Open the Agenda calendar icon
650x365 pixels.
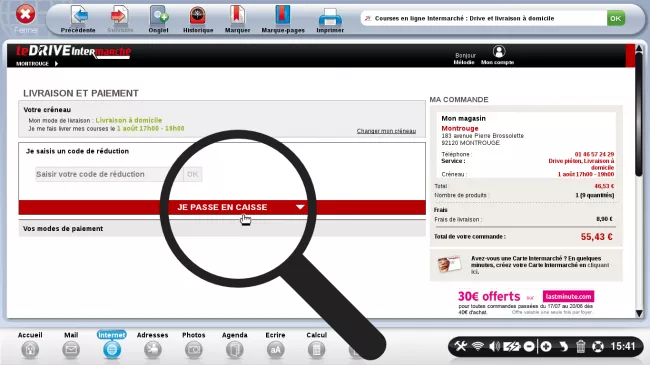pos(235,350)
